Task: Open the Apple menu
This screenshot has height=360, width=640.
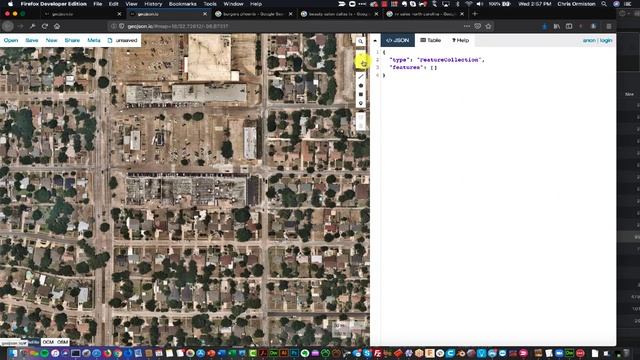Action: [10, 4]
